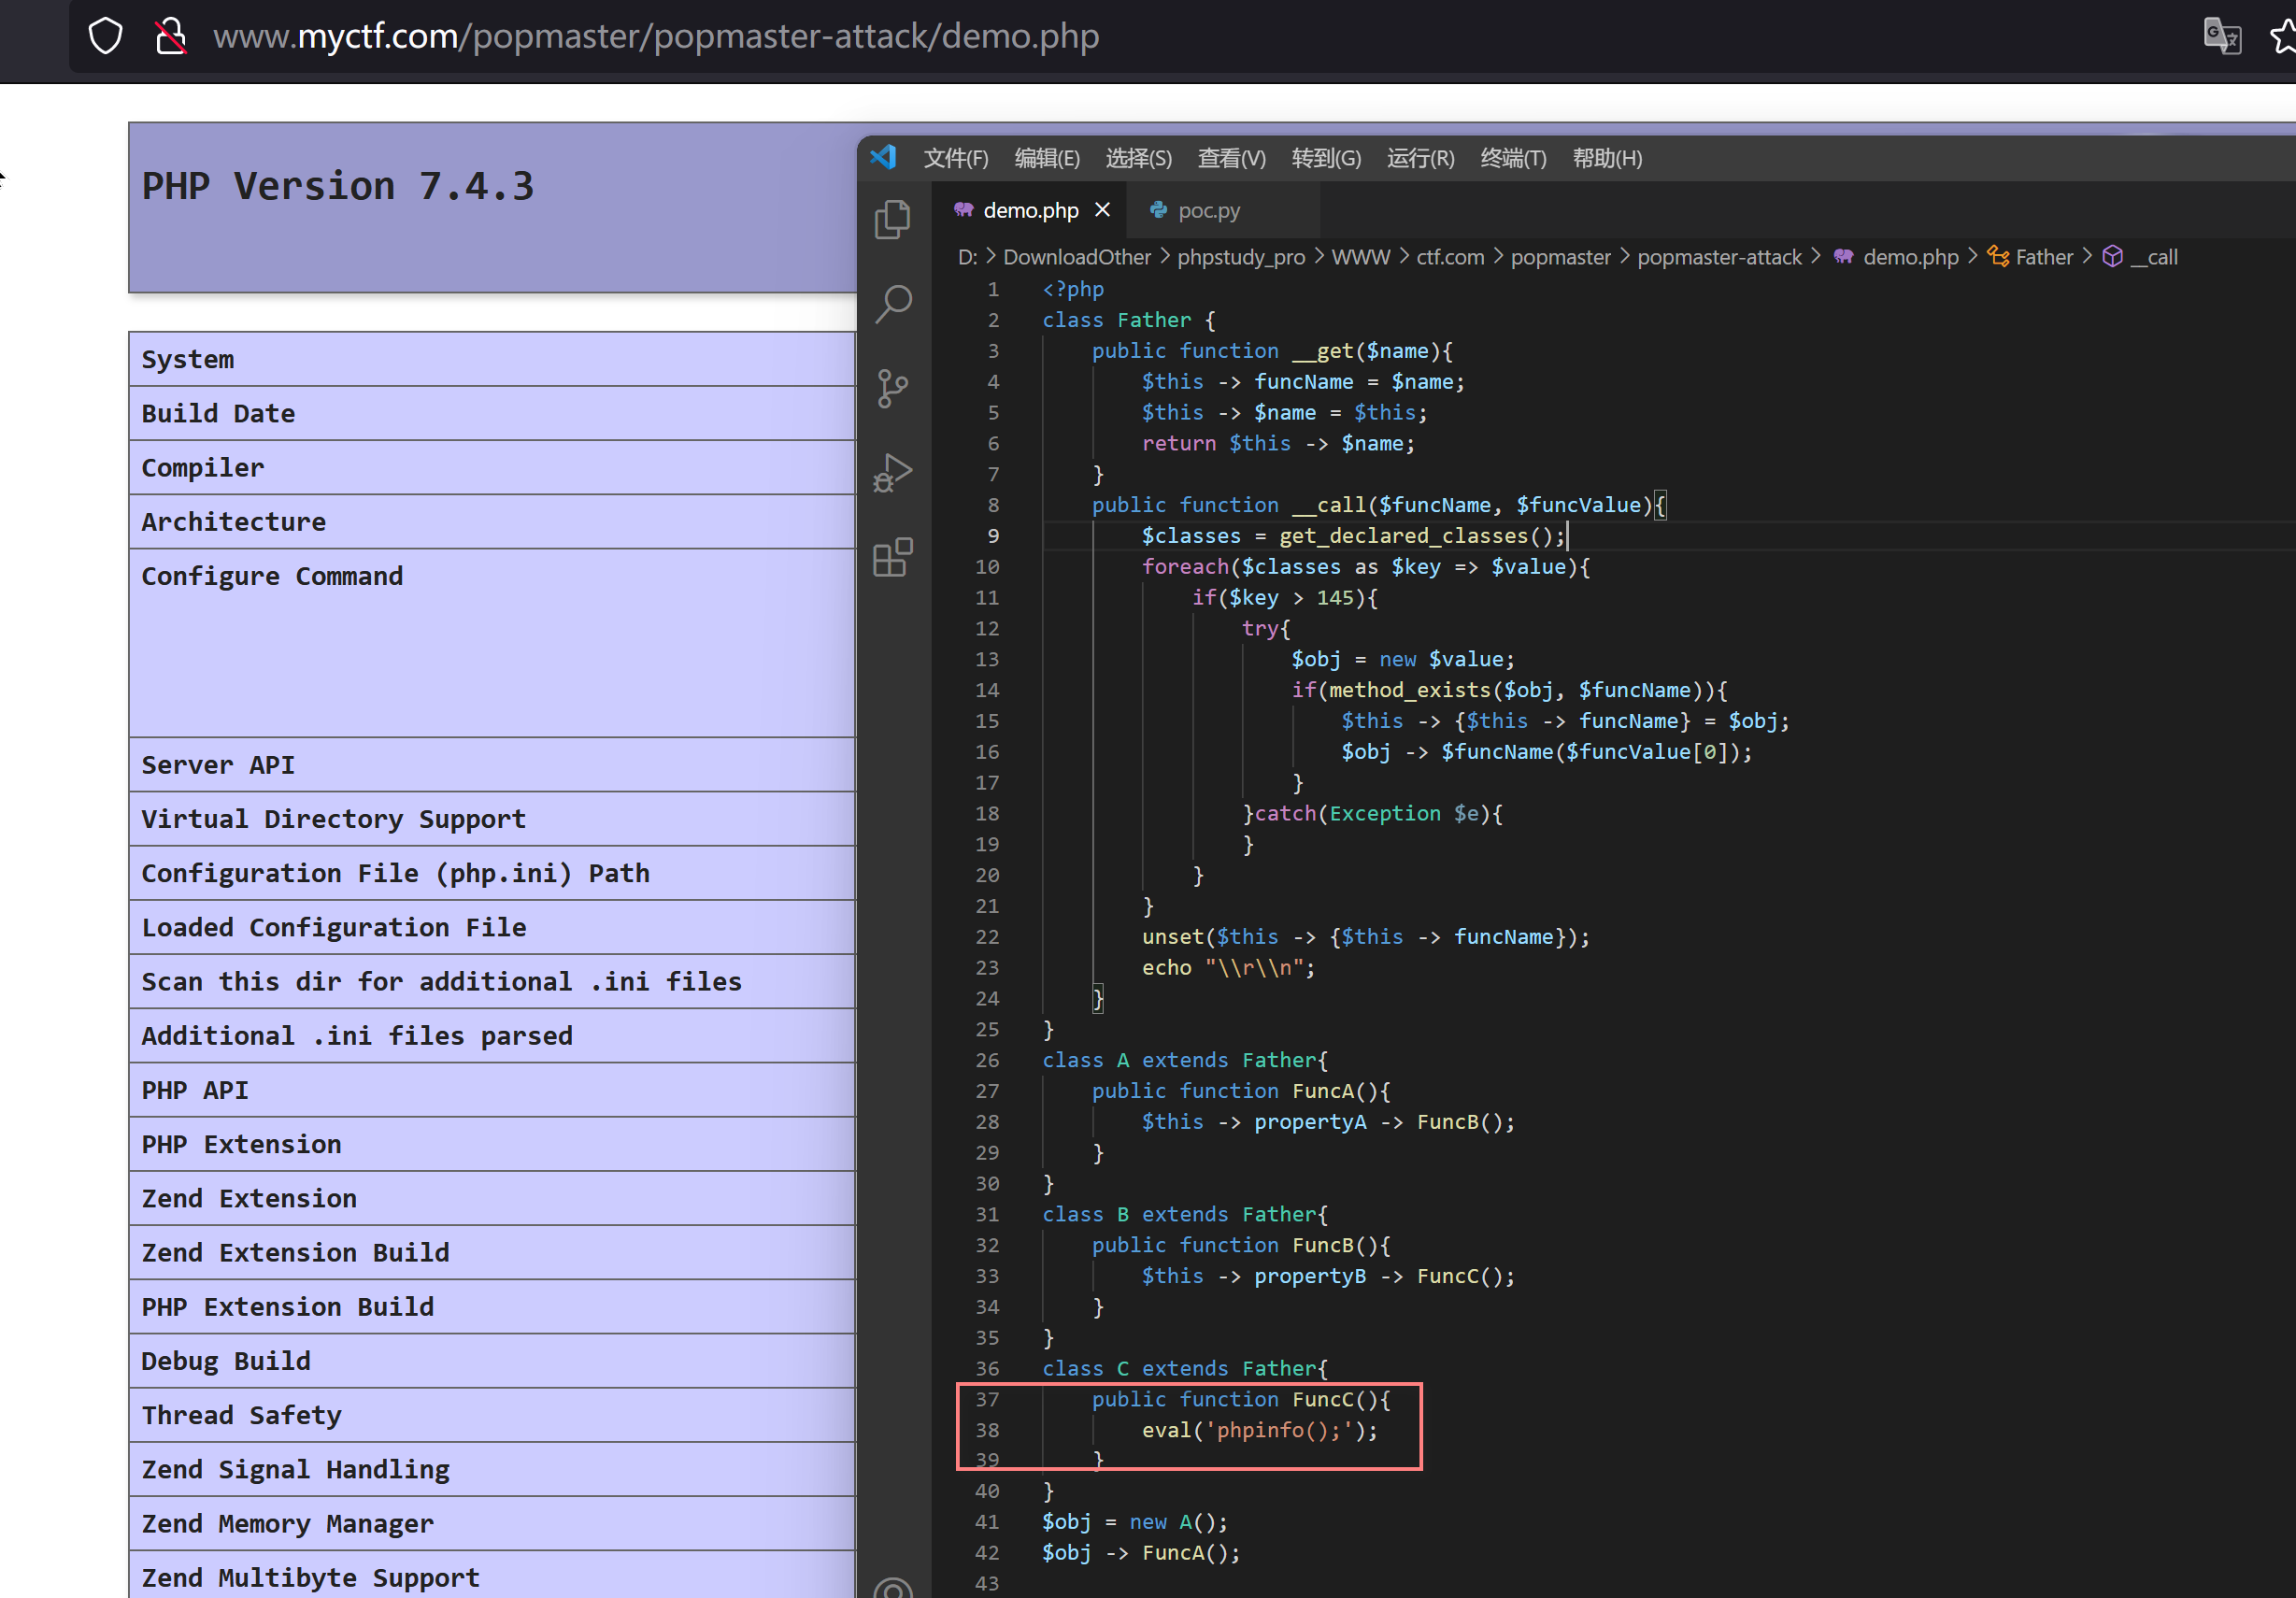Click 'class A extends Father' declaration line
This screenshot has height=1598, width=2296.
tap(1185, 1060)
